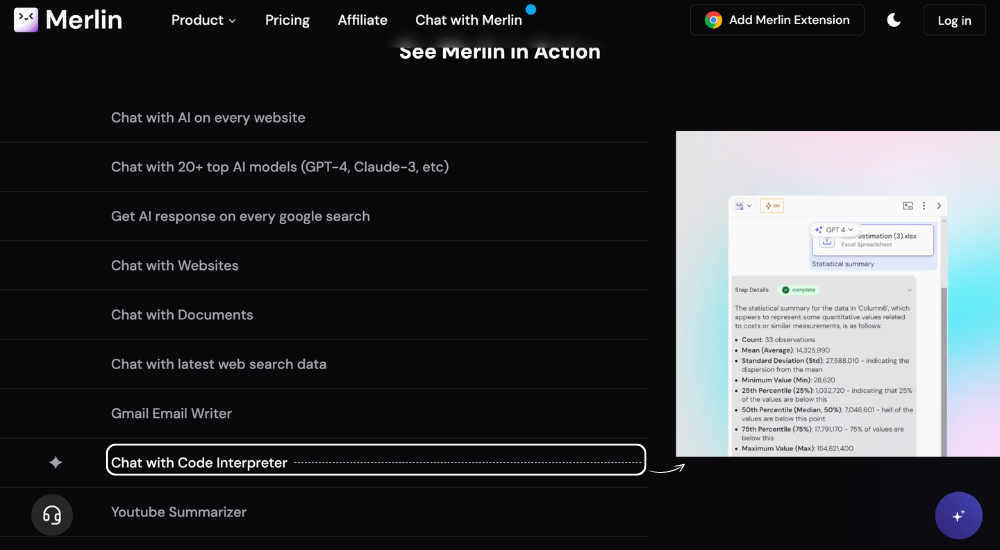Collapse the Step Details section chevron
Screen dimensions: 1000x550
click(909, 290)
